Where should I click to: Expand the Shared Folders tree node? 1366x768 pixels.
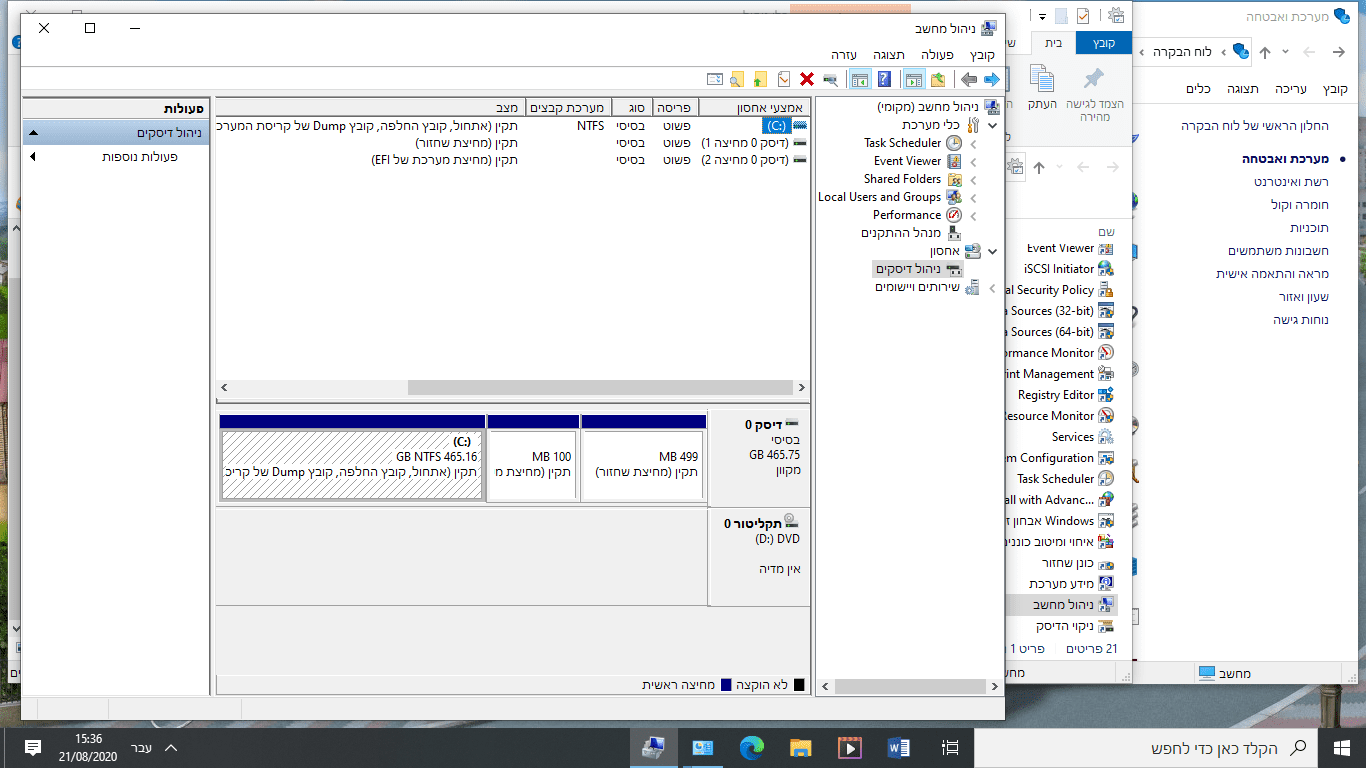pyautogui.click(x=974, y=179)
